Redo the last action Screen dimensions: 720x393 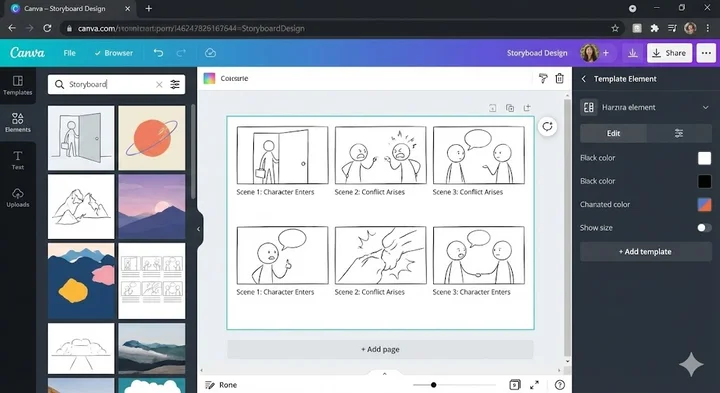(181, 53)
